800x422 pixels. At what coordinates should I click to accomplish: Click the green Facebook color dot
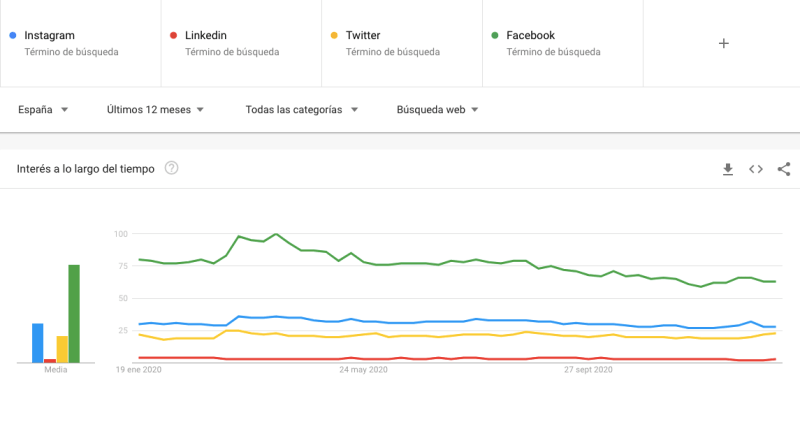pyautogui.click(x=494, y=35)
